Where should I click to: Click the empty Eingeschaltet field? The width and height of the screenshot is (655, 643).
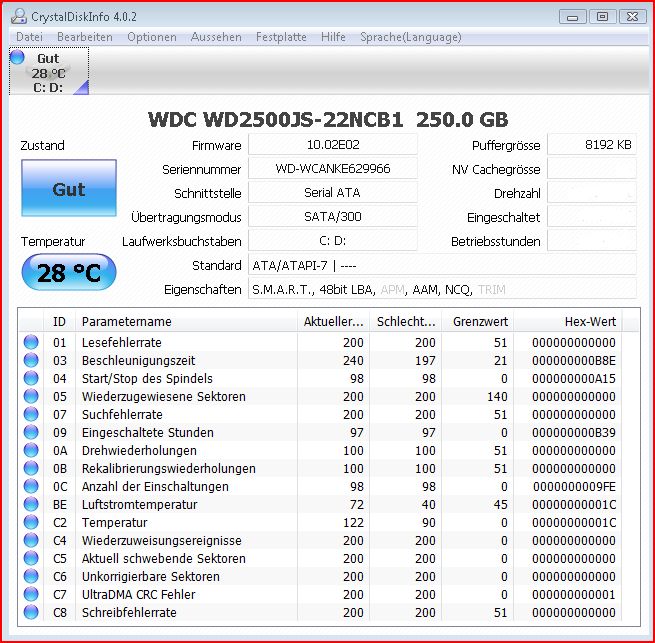[592, 217]
